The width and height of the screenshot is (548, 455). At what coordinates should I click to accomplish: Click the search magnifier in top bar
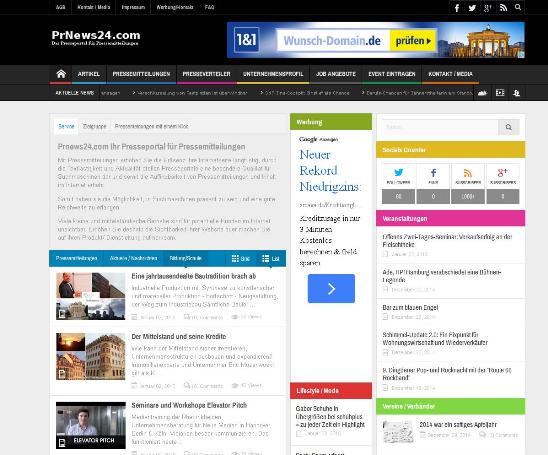(518, 7)
